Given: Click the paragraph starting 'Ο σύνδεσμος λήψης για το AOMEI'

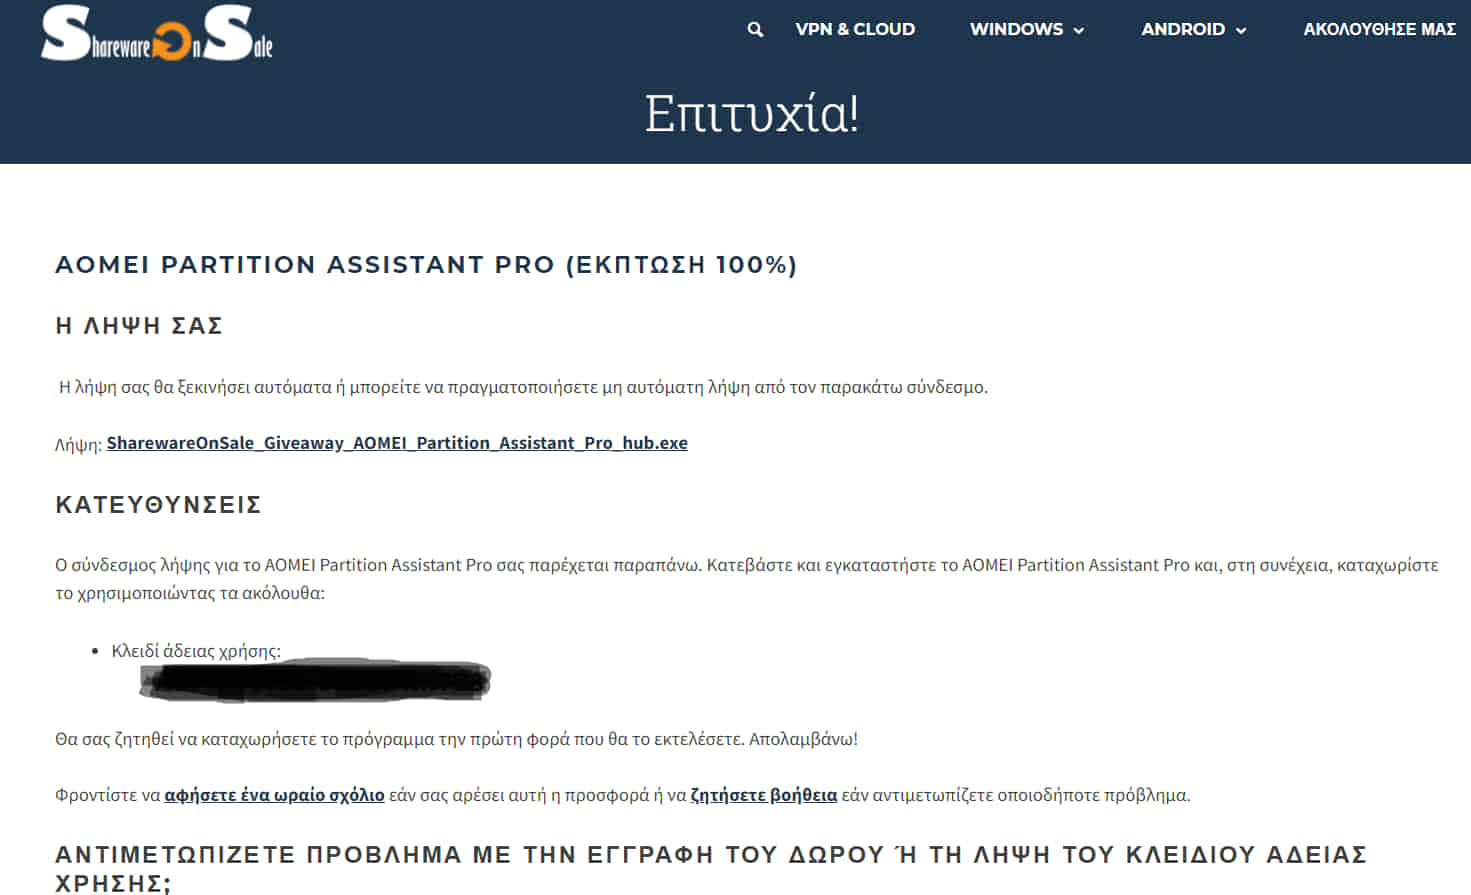Looking at the screenshot, I should click(x=746, y=579).
